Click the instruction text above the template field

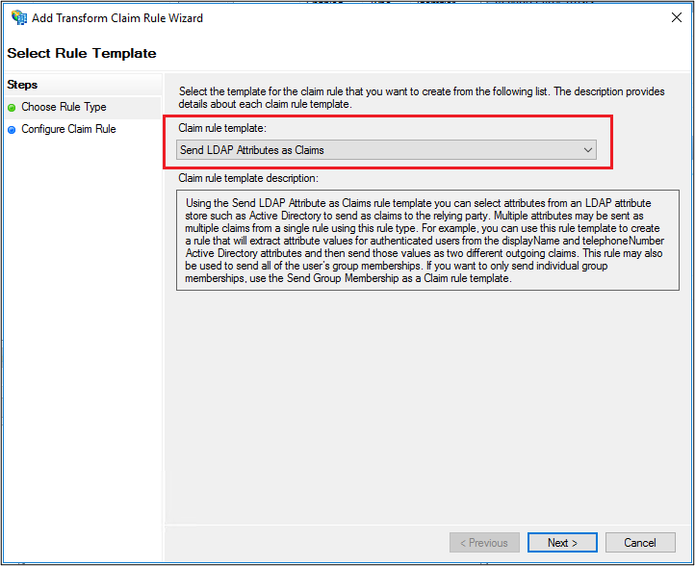pyautogui.click(x=420, y=98)
